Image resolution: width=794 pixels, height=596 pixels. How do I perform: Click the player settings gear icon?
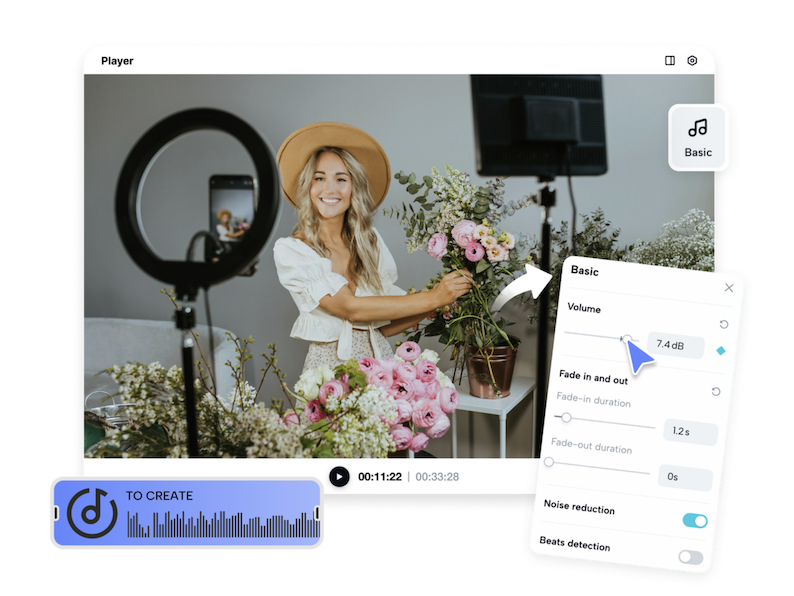click(x=692, y=60)
